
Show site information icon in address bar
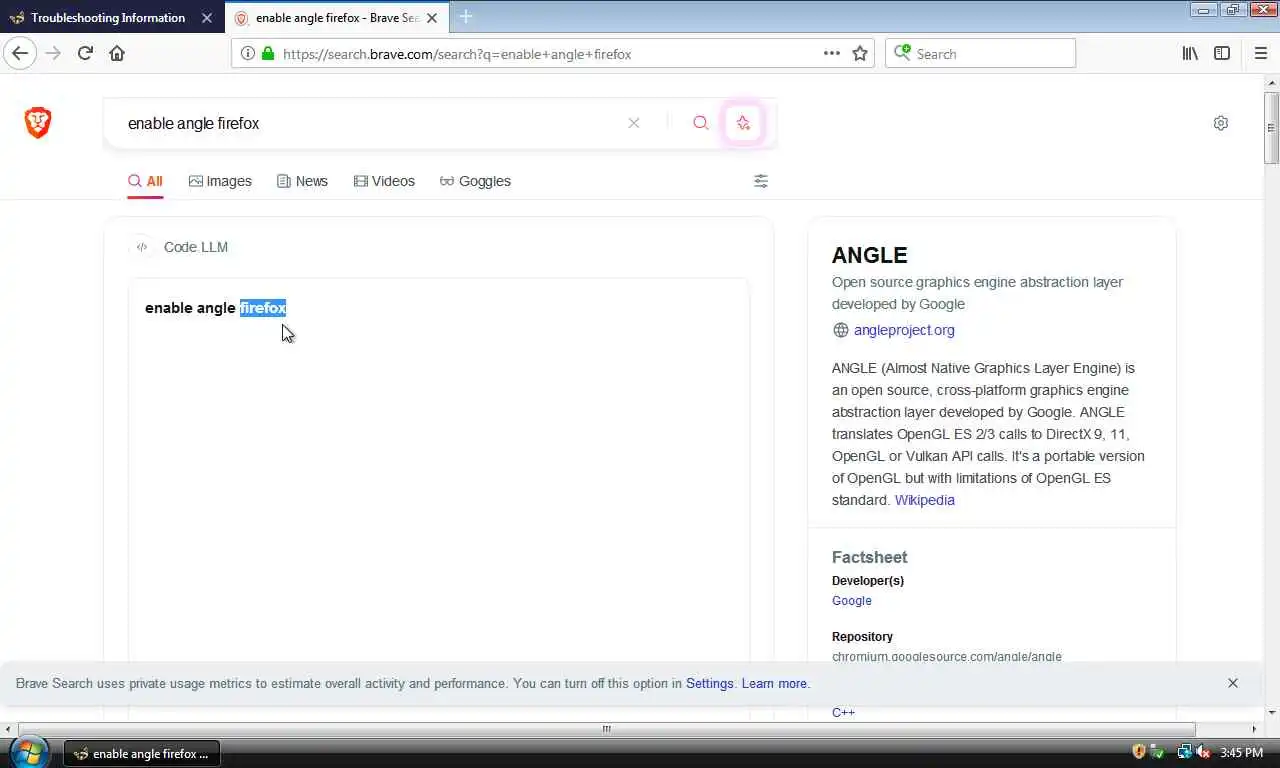[x=248, y=54]
